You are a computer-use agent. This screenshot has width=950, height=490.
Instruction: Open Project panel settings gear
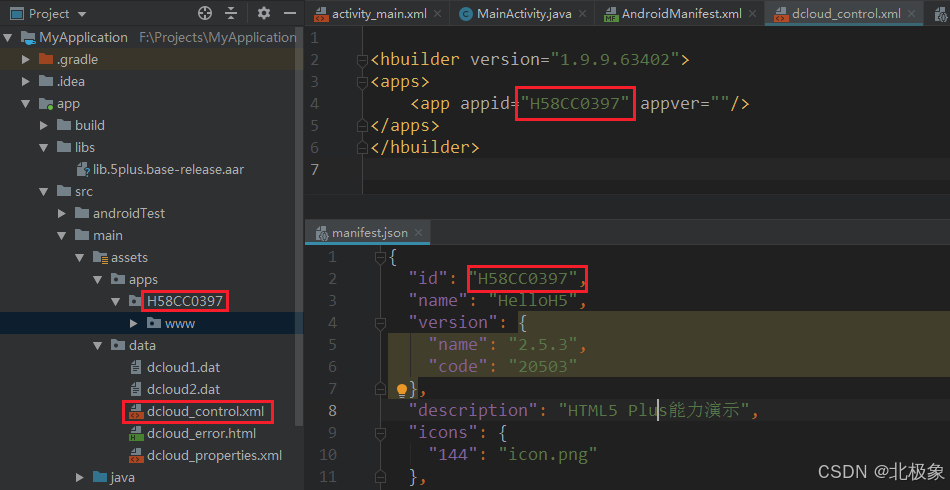pos(264,13)
